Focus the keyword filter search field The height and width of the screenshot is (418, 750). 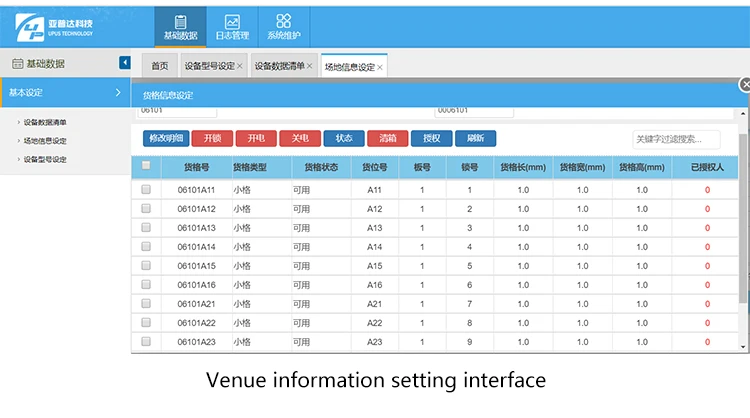(675, 139)
